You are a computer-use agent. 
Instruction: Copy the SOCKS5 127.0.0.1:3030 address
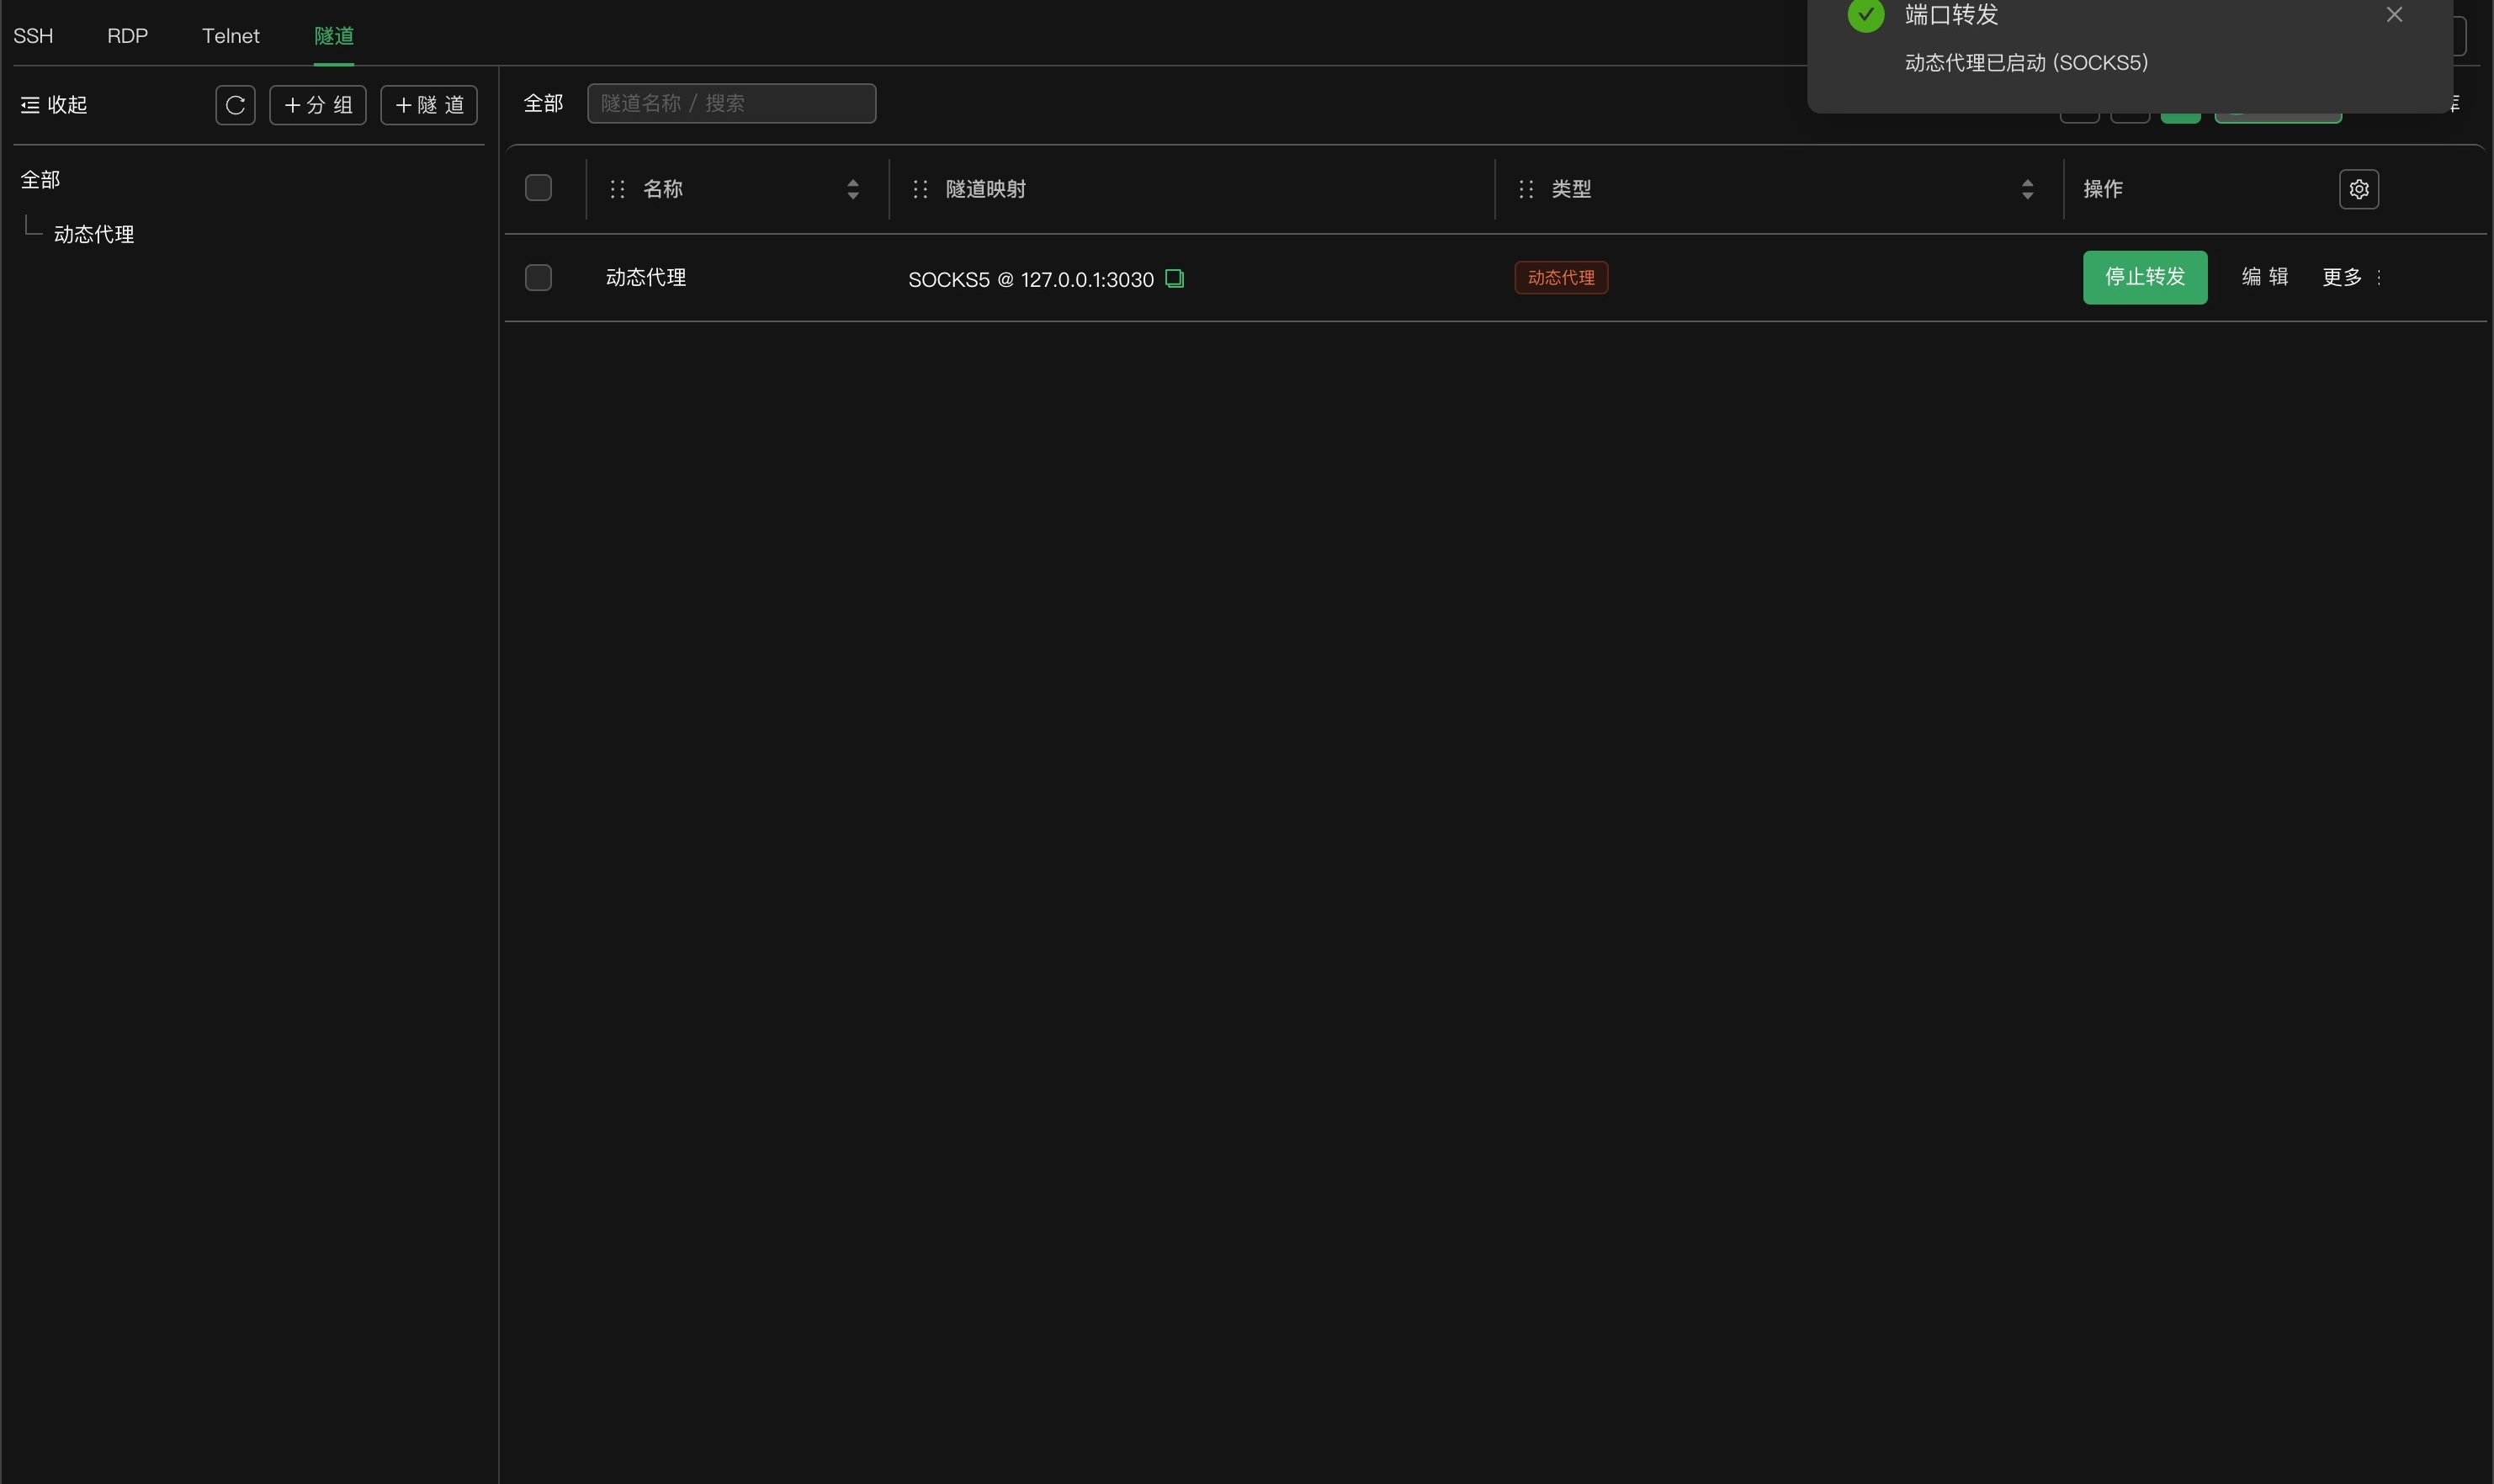pyautogui.click(x=1175, y=279)
